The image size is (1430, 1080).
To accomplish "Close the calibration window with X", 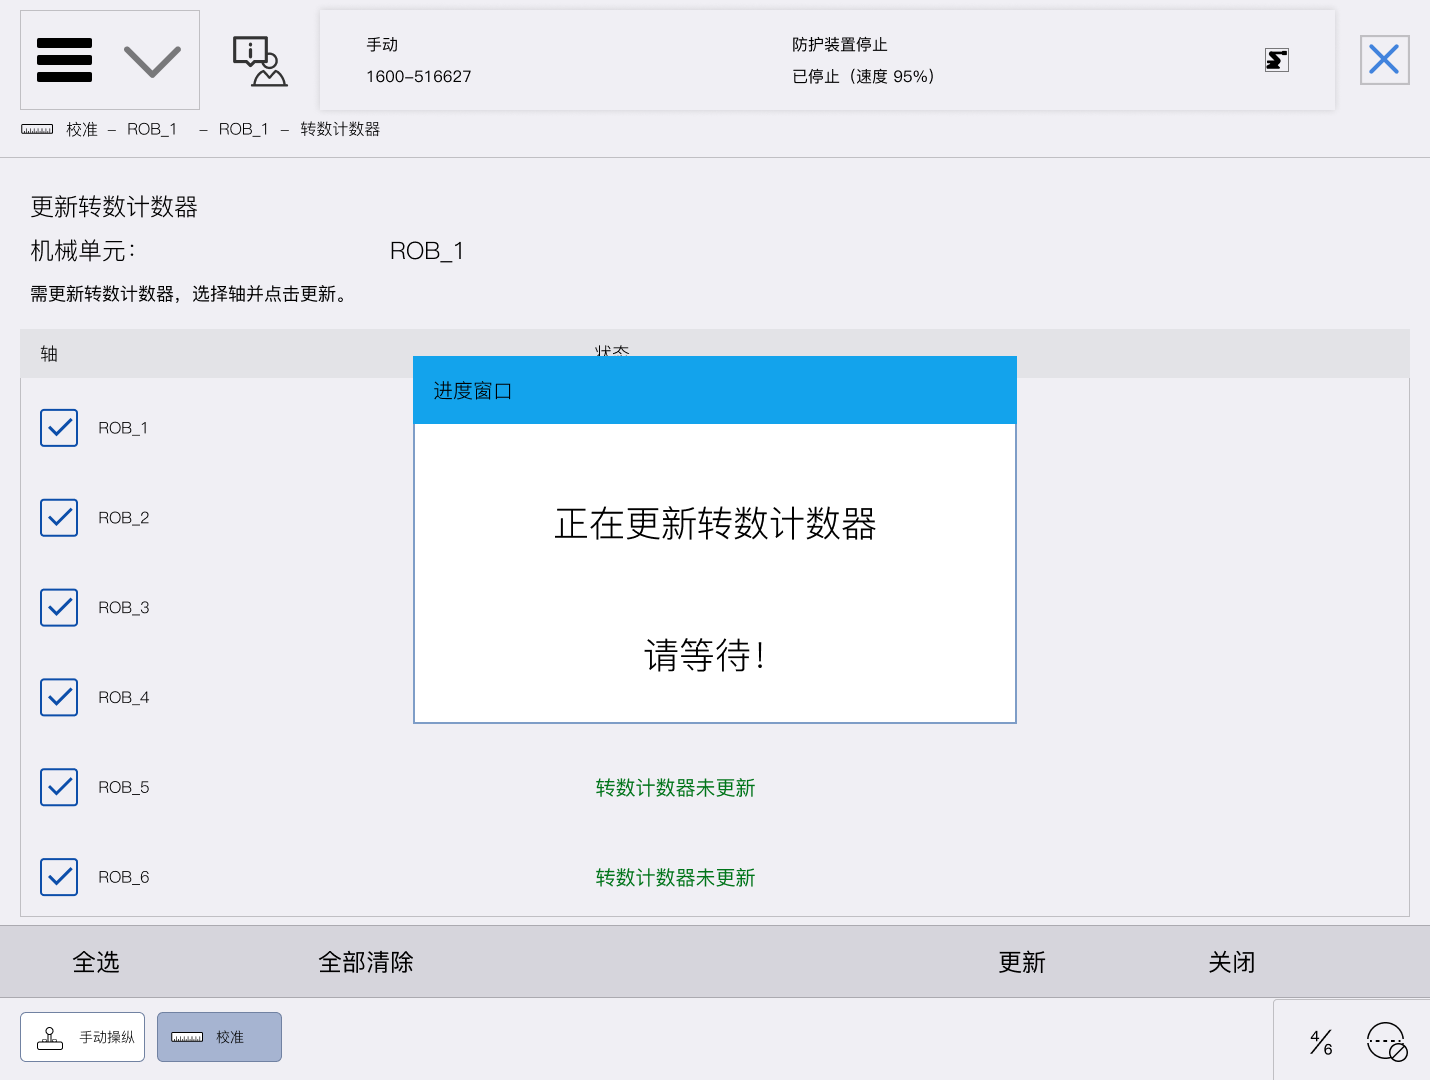I will [1384, 60].
